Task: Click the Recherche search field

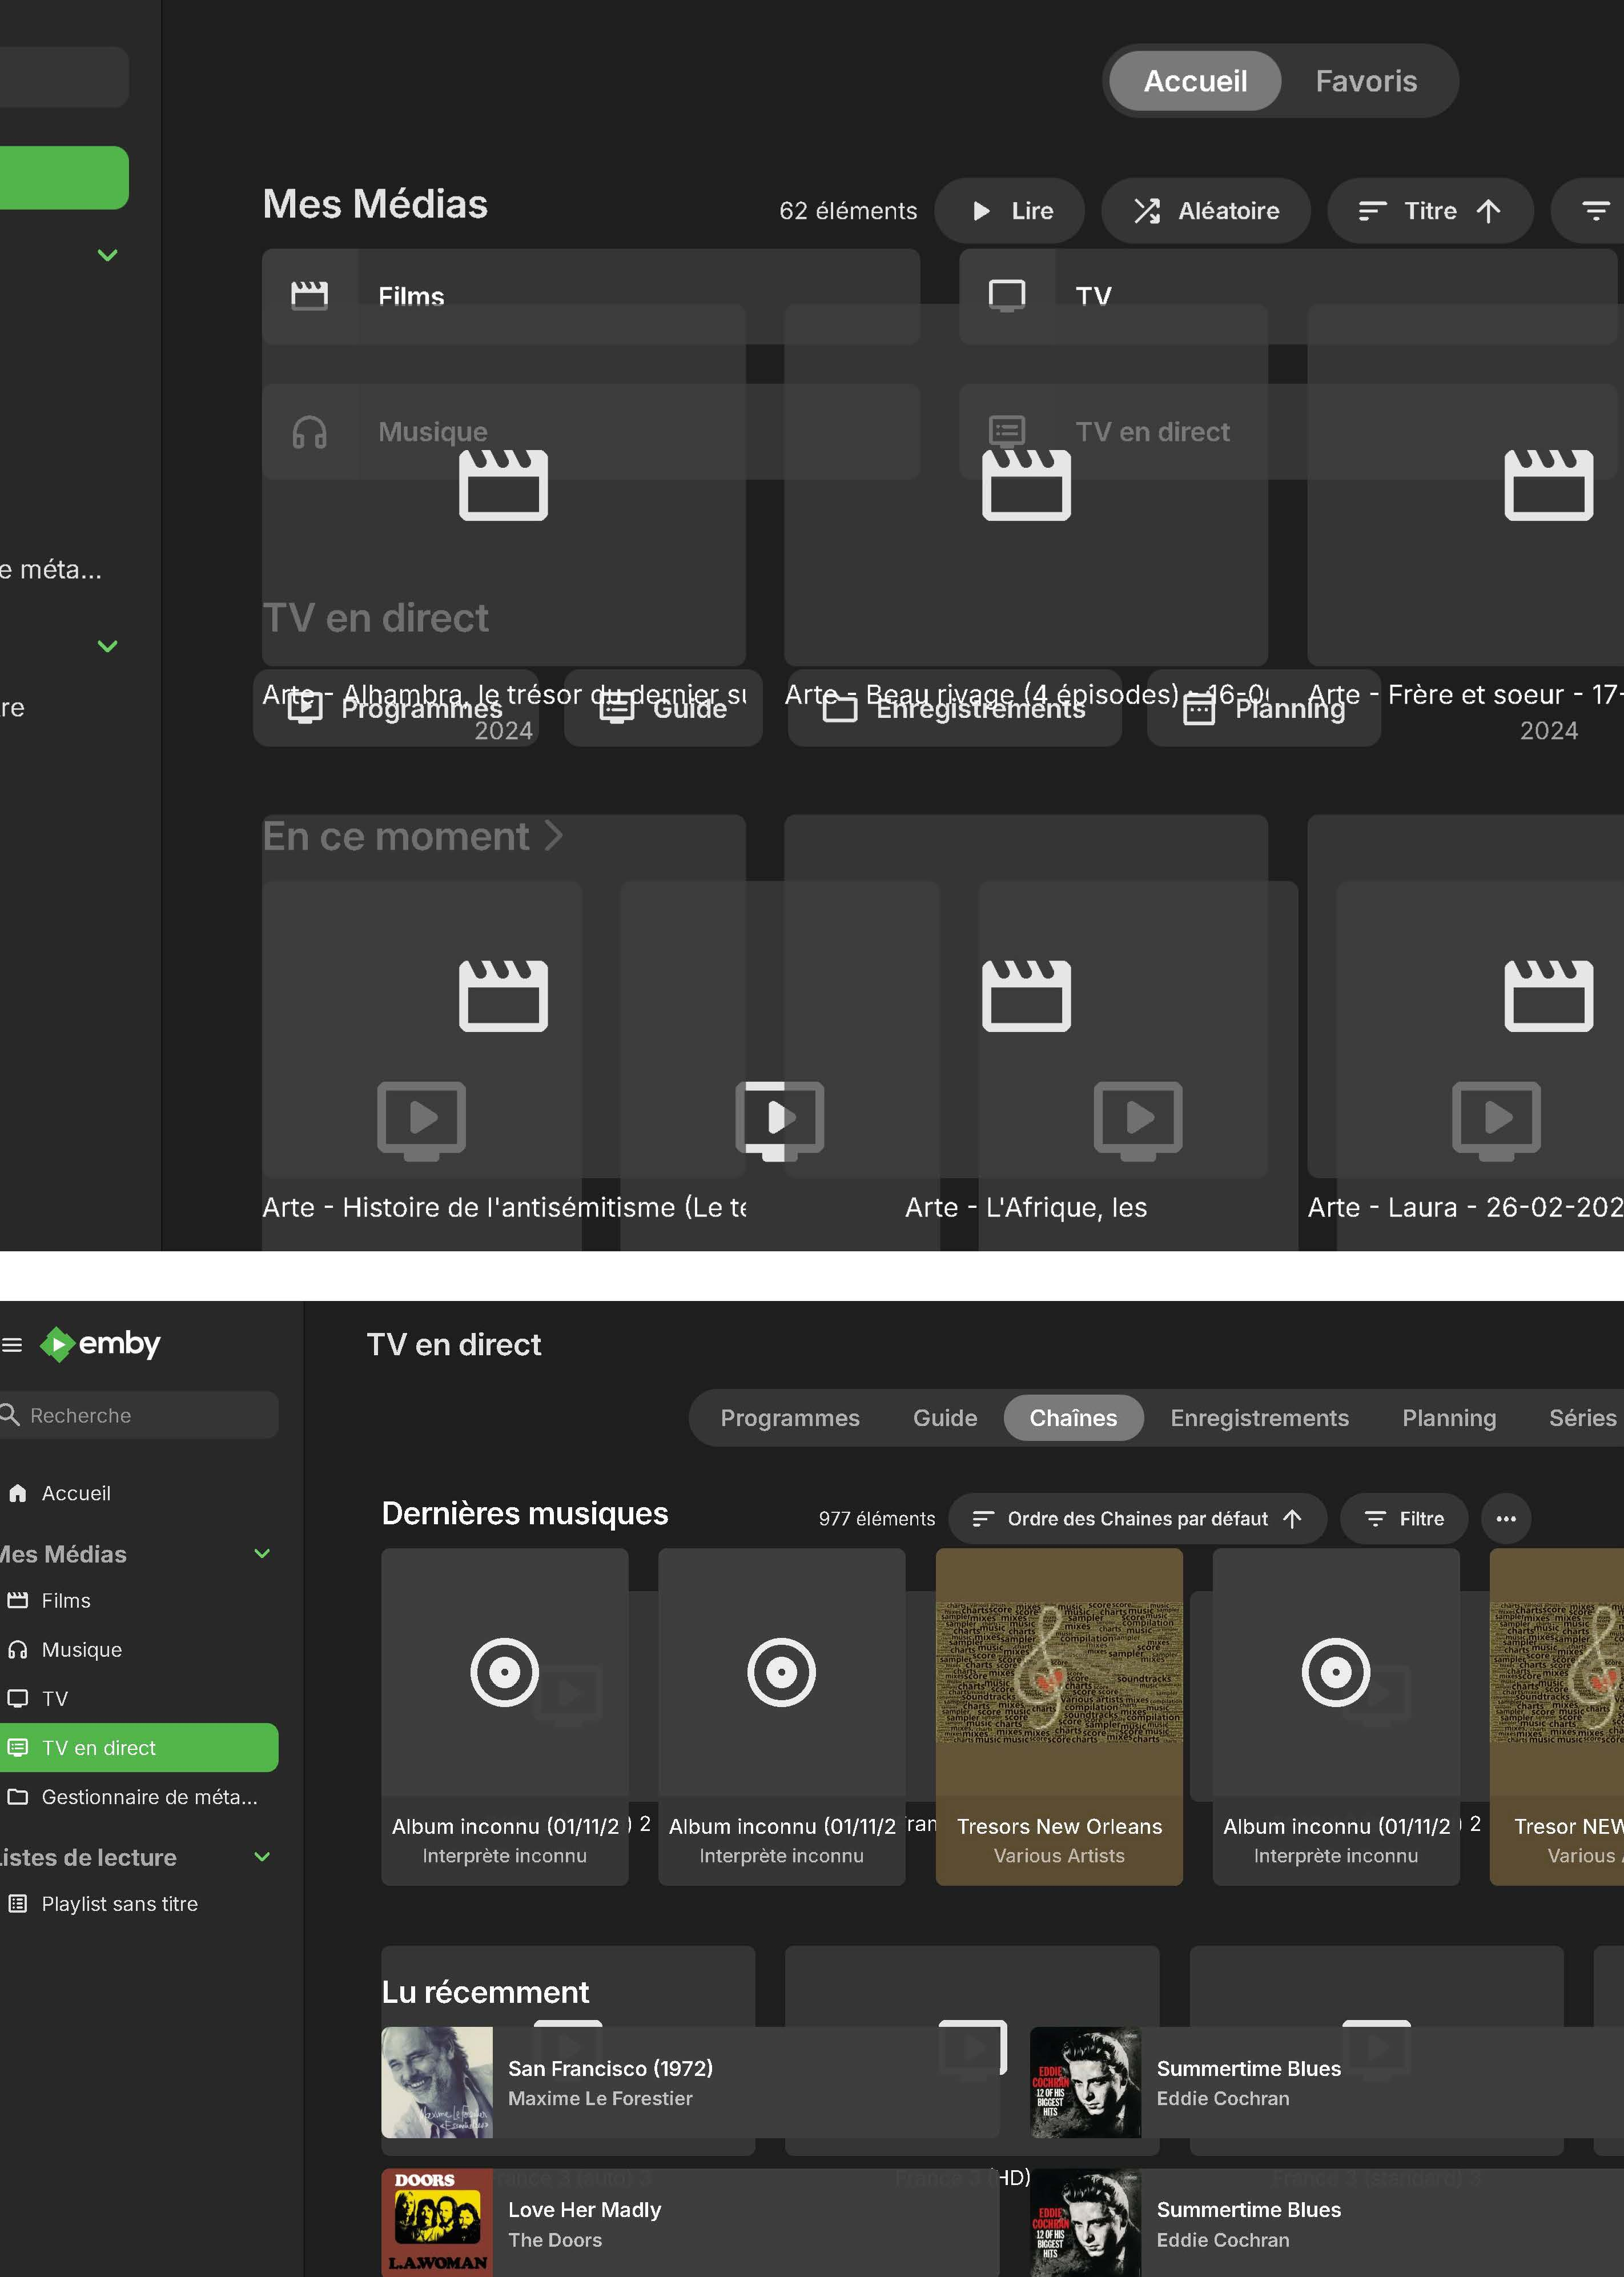Action: tap(139, 1415)
